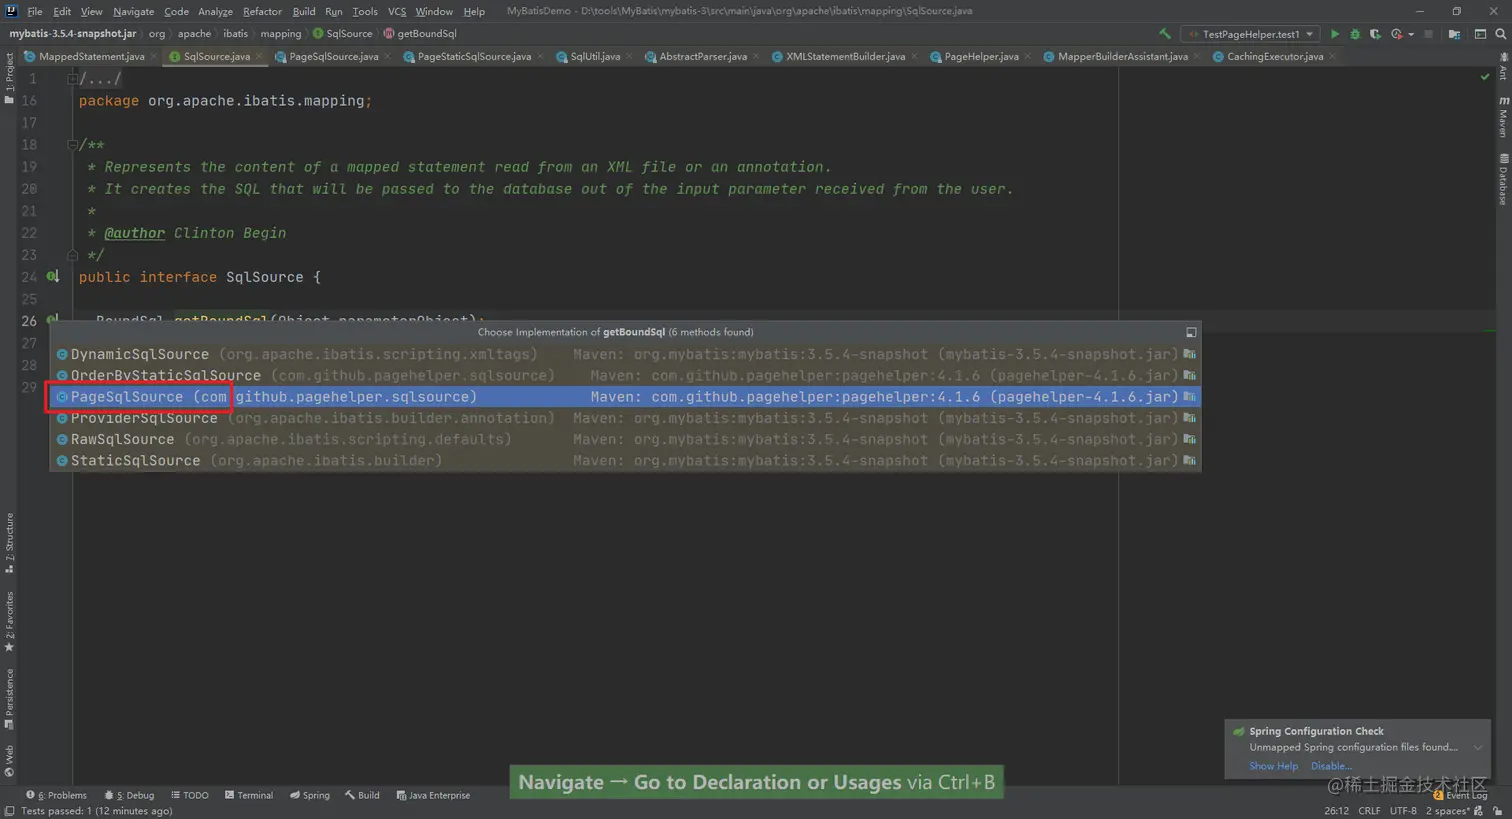This screenshot has height=819, width=1512.
Task: Switch to the PageStaticSqlSource.java tab
Action: click(474, 56)
